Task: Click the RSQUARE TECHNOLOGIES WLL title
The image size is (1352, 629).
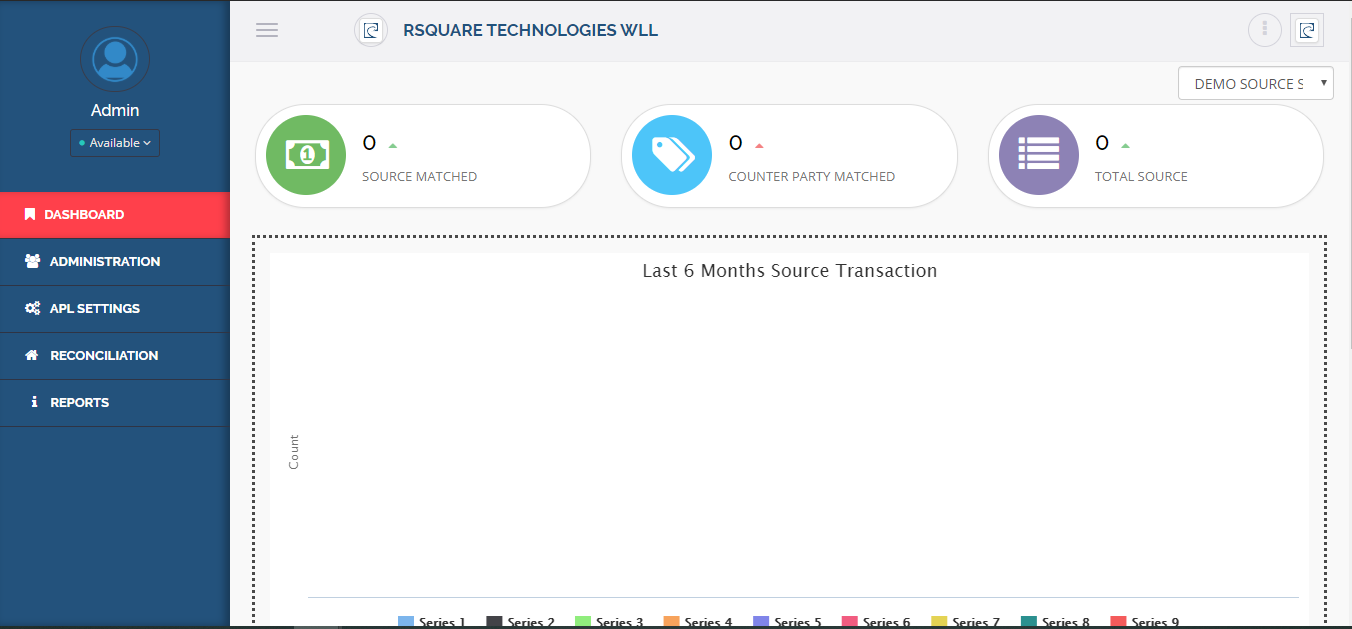Action: [x=530, y=30]
